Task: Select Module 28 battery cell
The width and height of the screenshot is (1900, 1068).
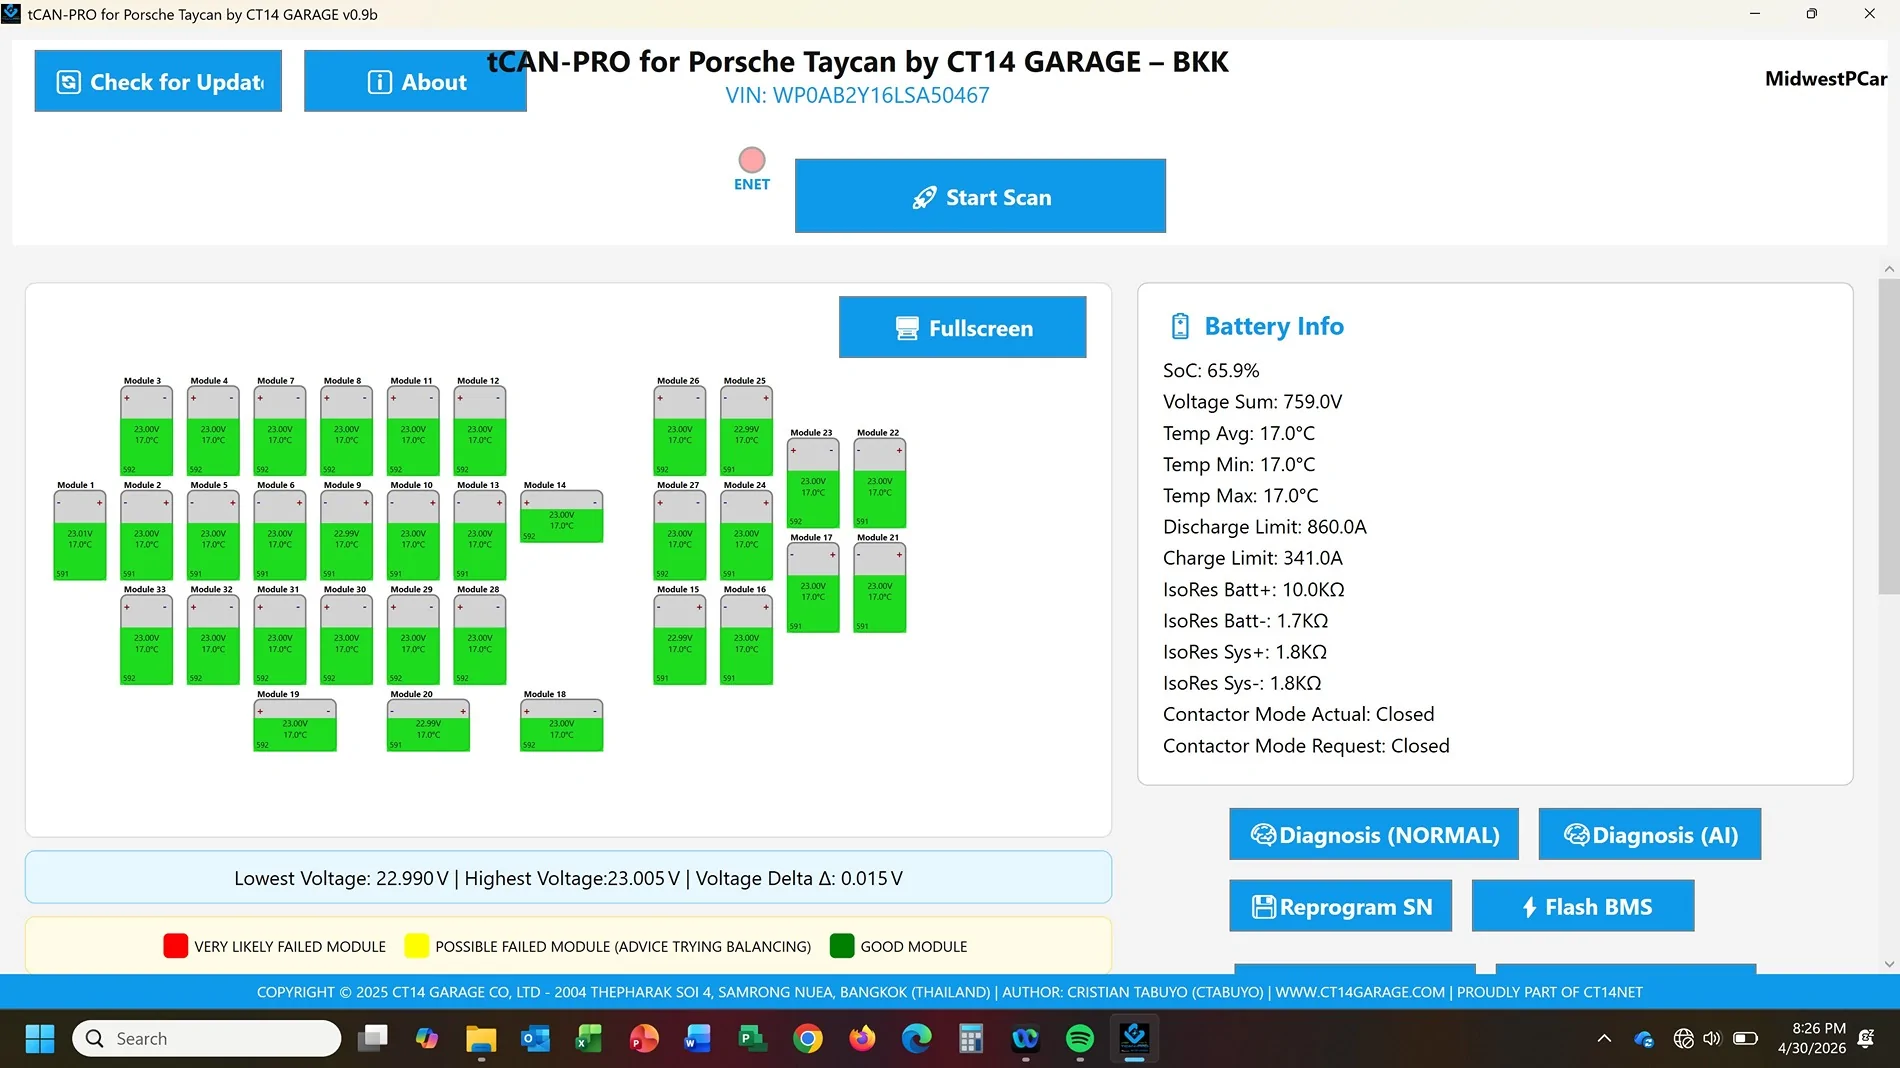Action: pyautogui.click(x=480, y=640)
